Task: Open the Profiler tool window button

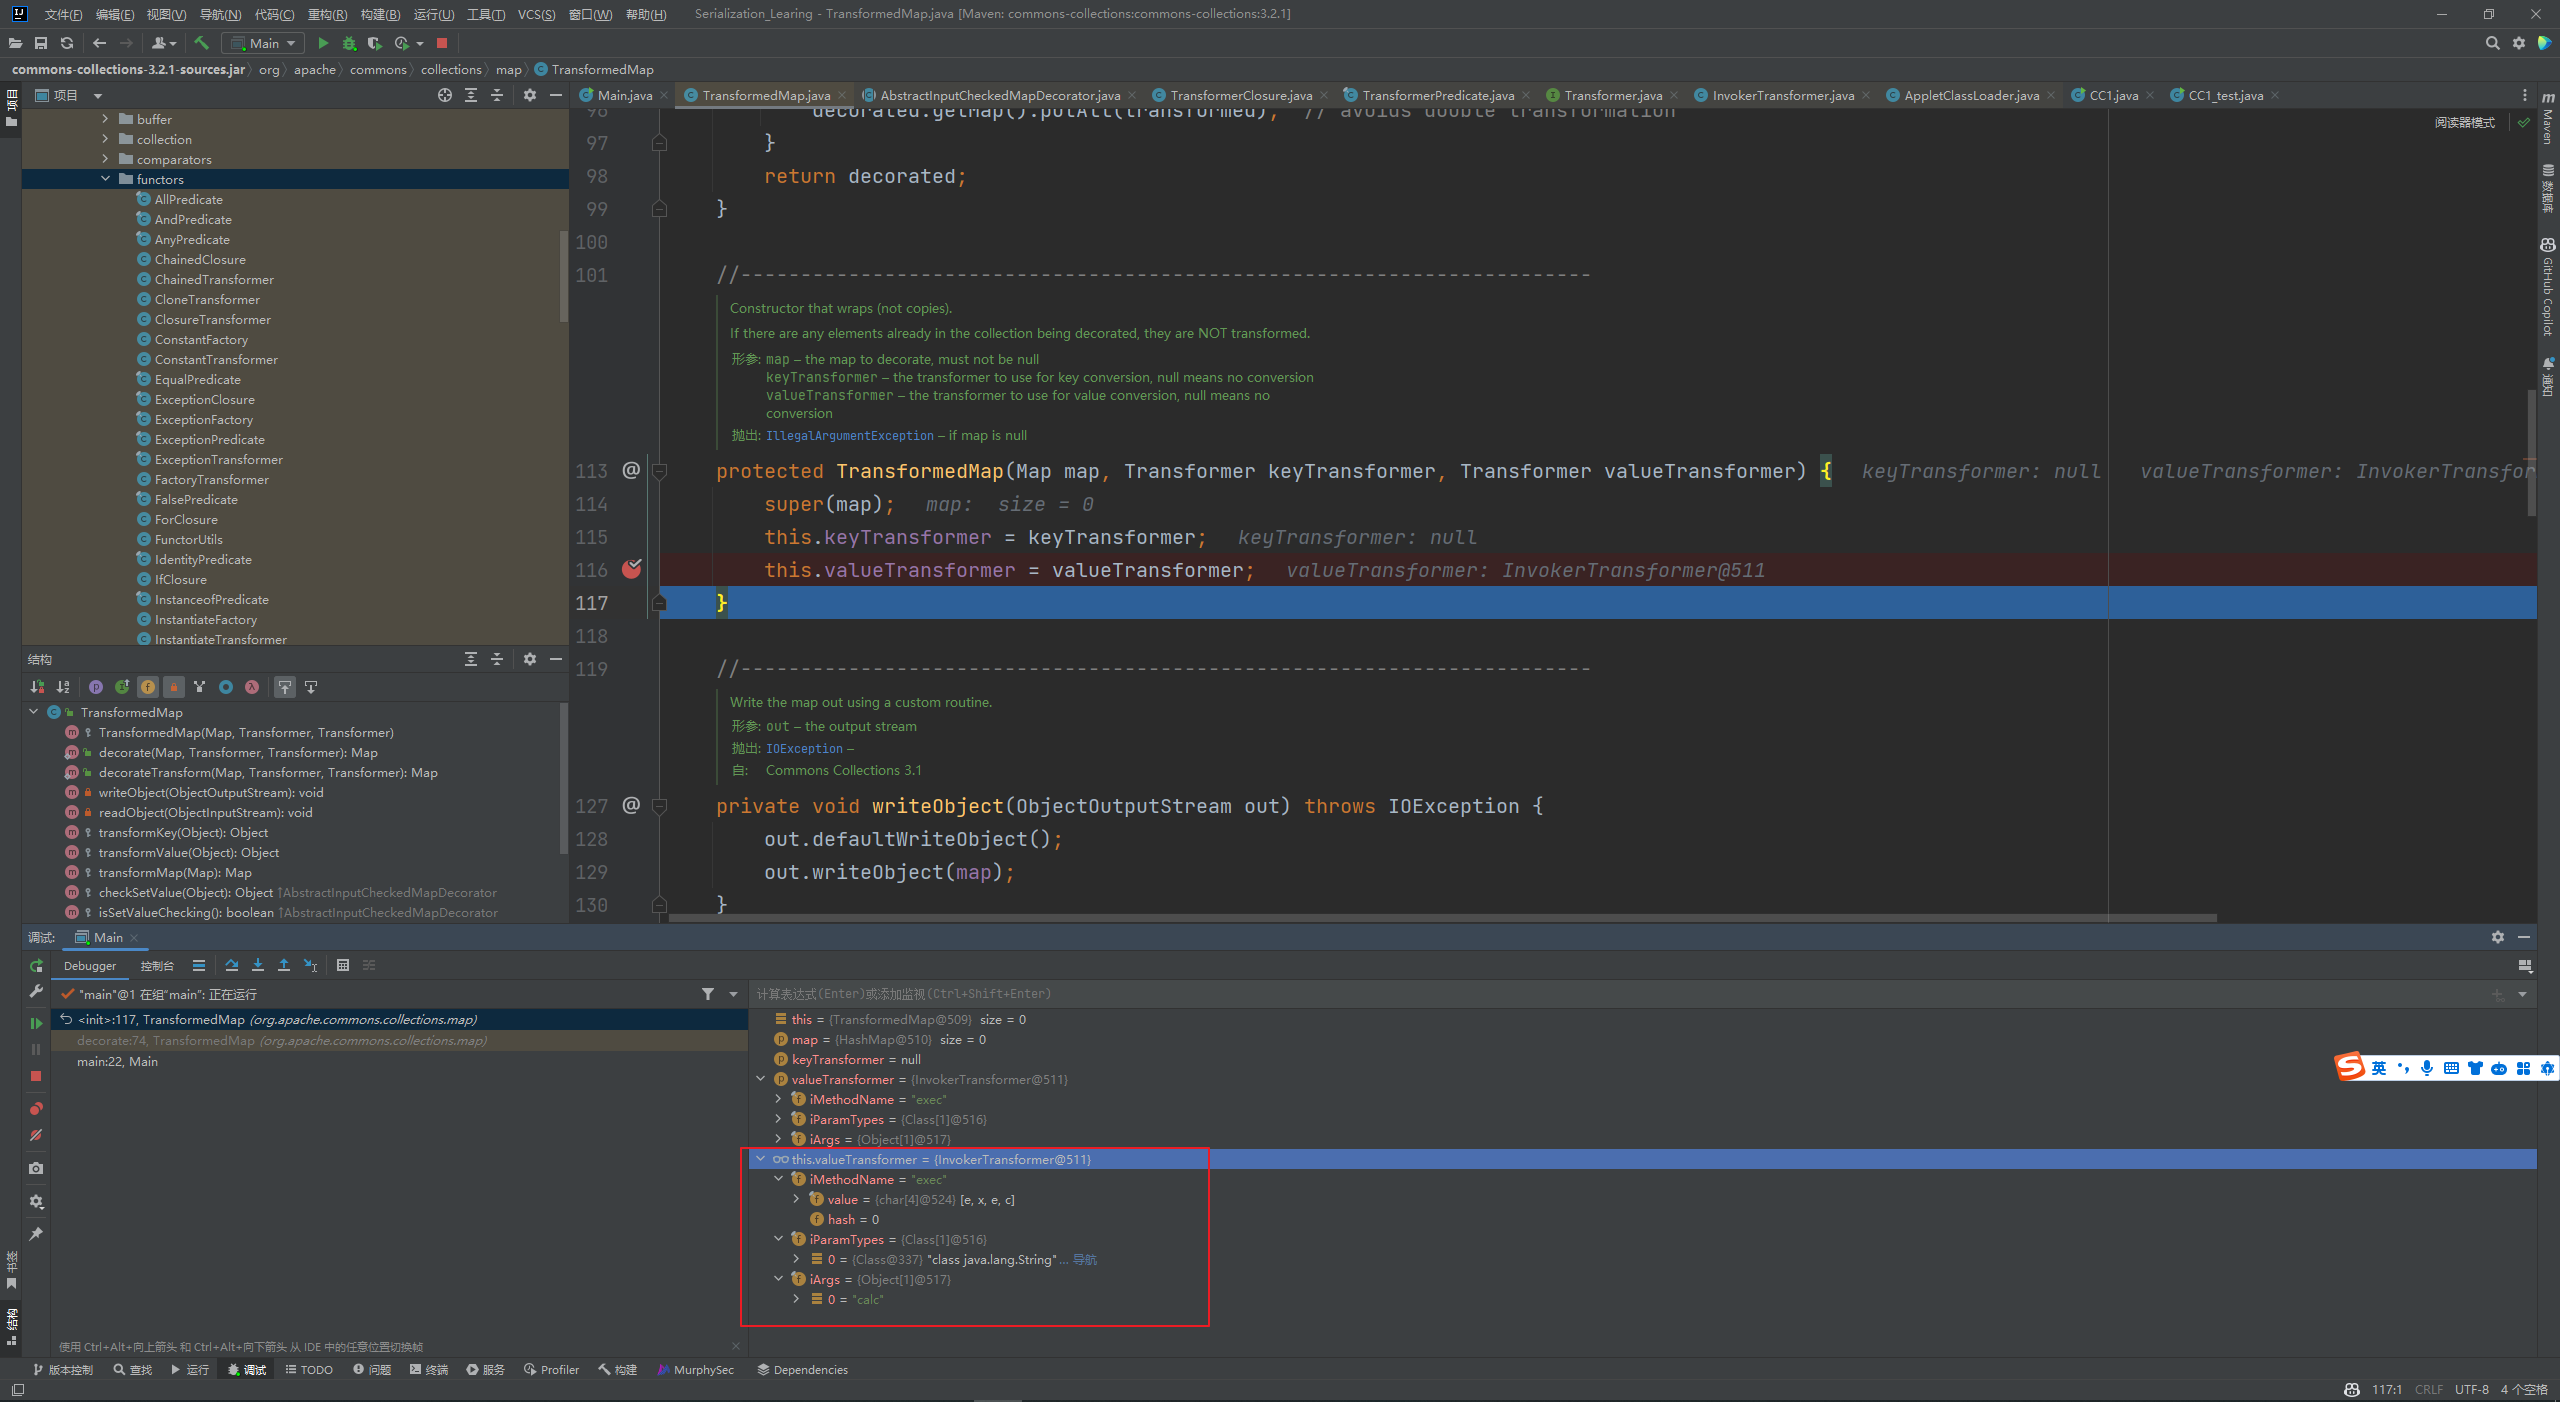Action: pyautogui.click(x=551, y=1369)
